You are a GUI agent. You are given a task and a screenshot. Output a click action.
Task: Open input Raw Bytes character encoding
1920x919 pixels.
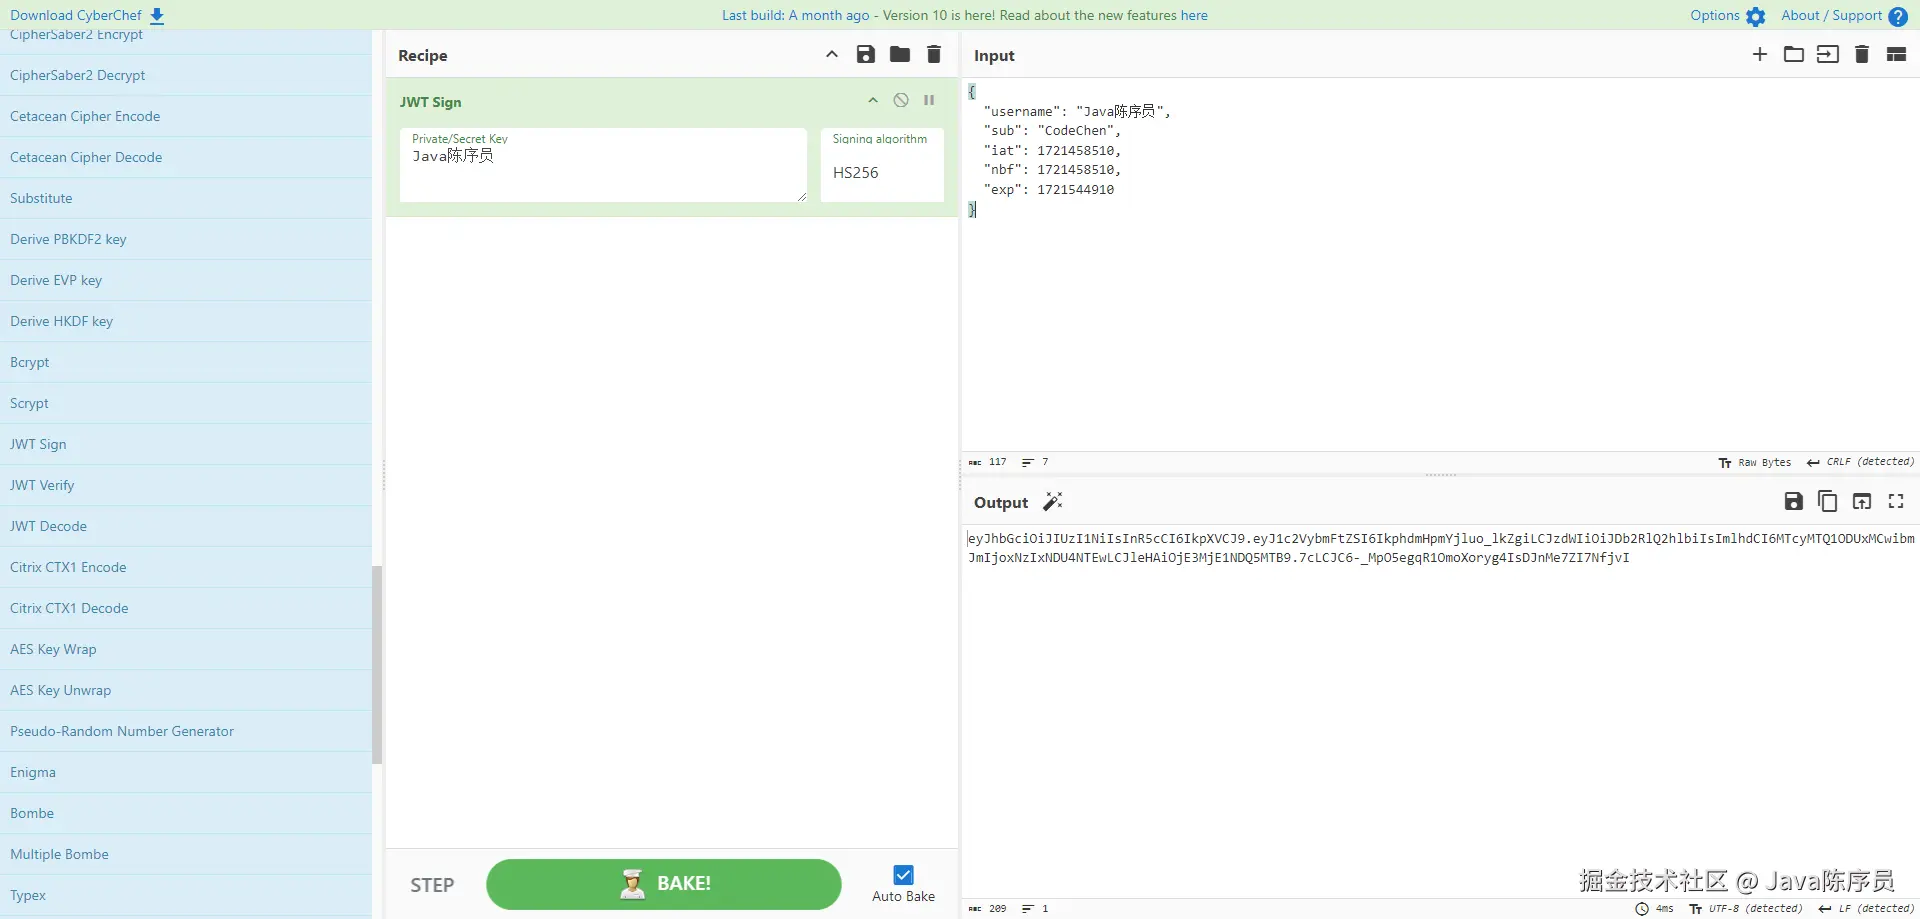coord(1755,463)
